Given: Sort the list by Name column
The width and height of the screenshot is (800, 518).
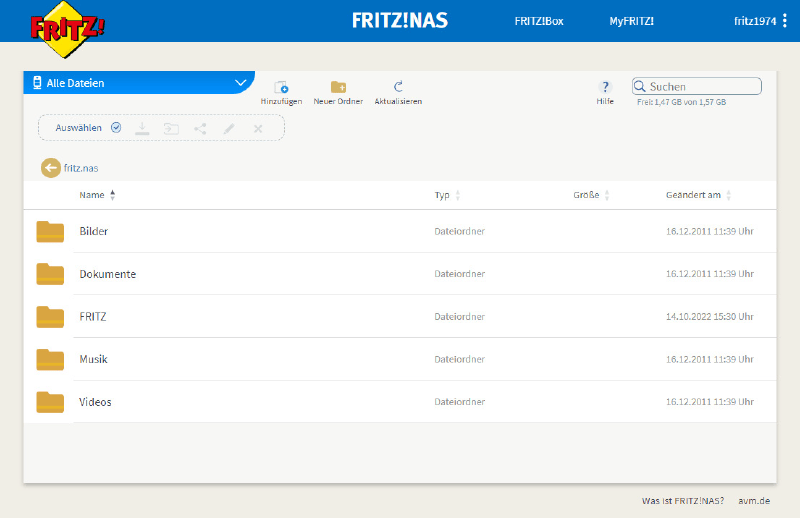Looking at the screenshot, I should pos(97,195).
